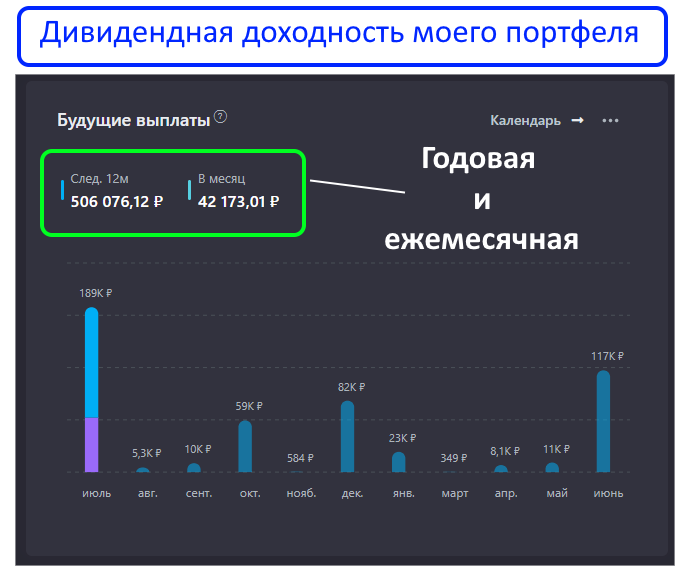Click the 5,3K ₽ value label
Viewport: 691px width, 579px height.
tap(147, 453)
